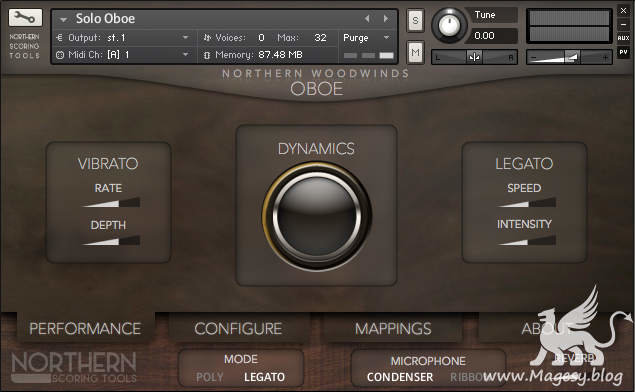Open the wrench instrument edit icon
Viewport: 635px width, 392px height.
(25, 17)
